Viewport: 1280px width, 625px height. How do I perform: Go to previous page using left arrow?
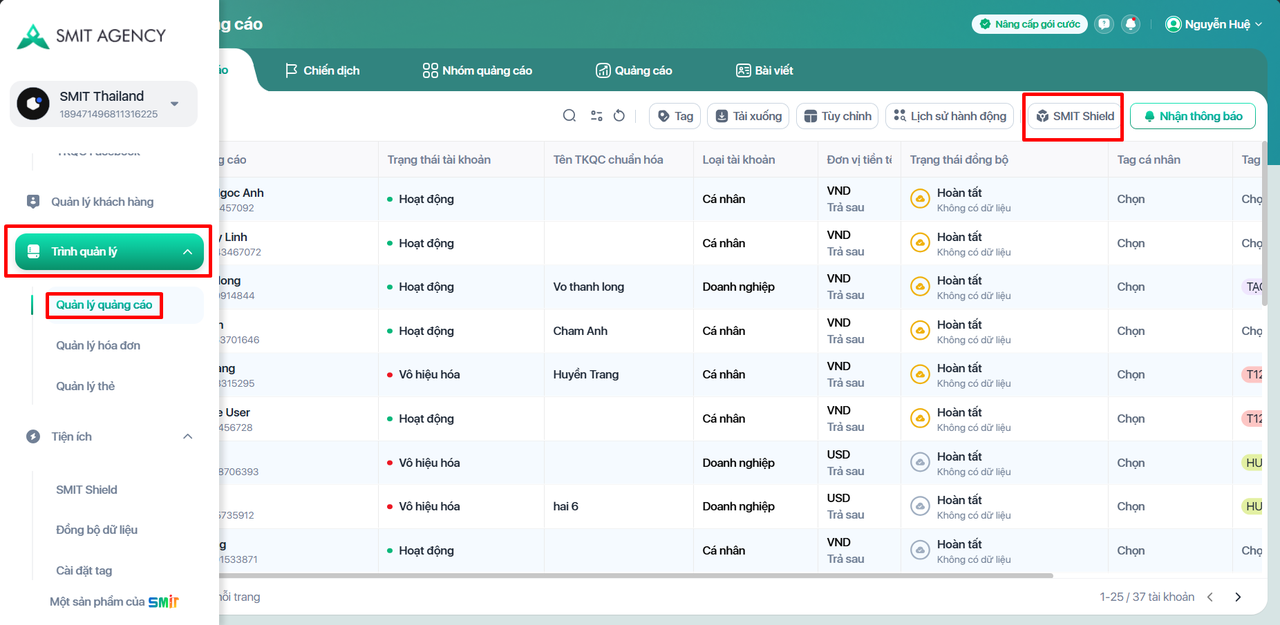pos(1210,597)
